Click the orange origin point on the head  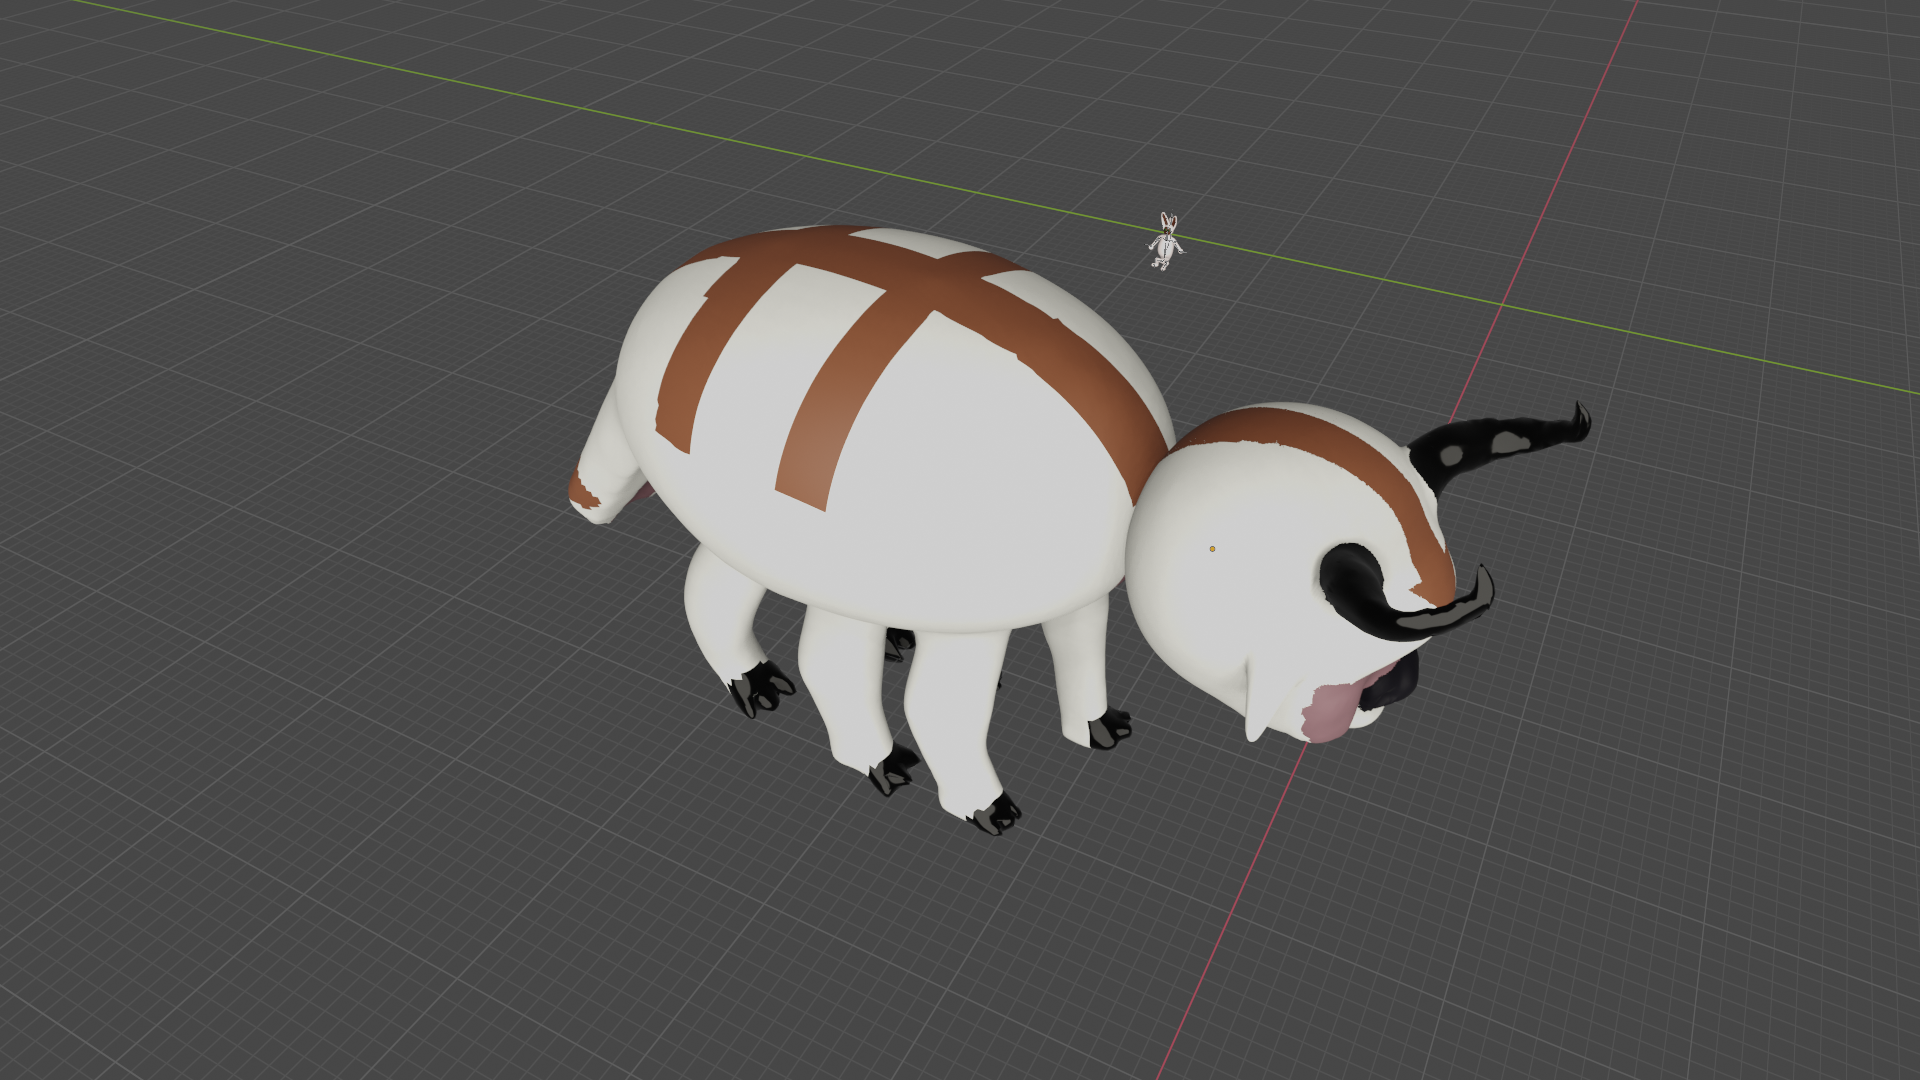coord(1212,549)
